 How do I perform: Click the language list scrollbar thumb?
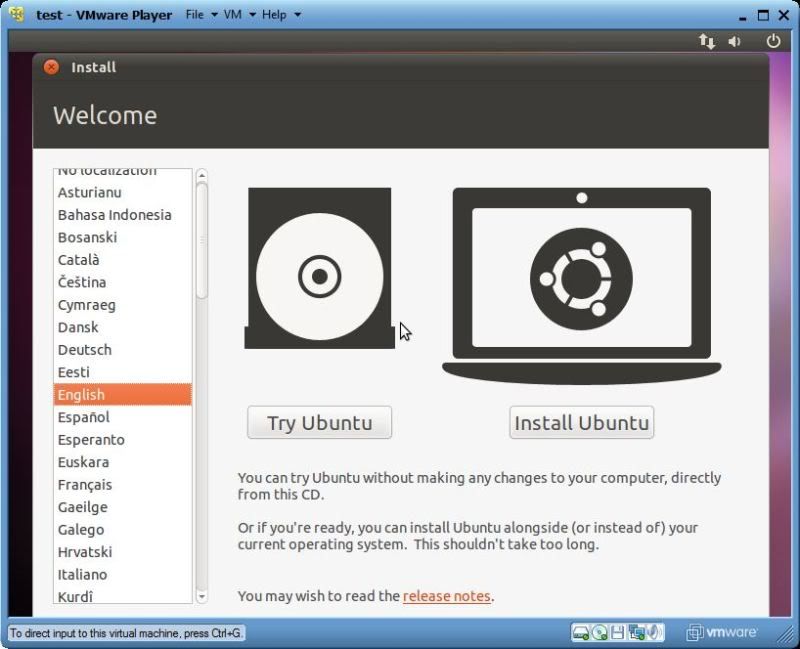pyautogui.click(x=202, y=240)
